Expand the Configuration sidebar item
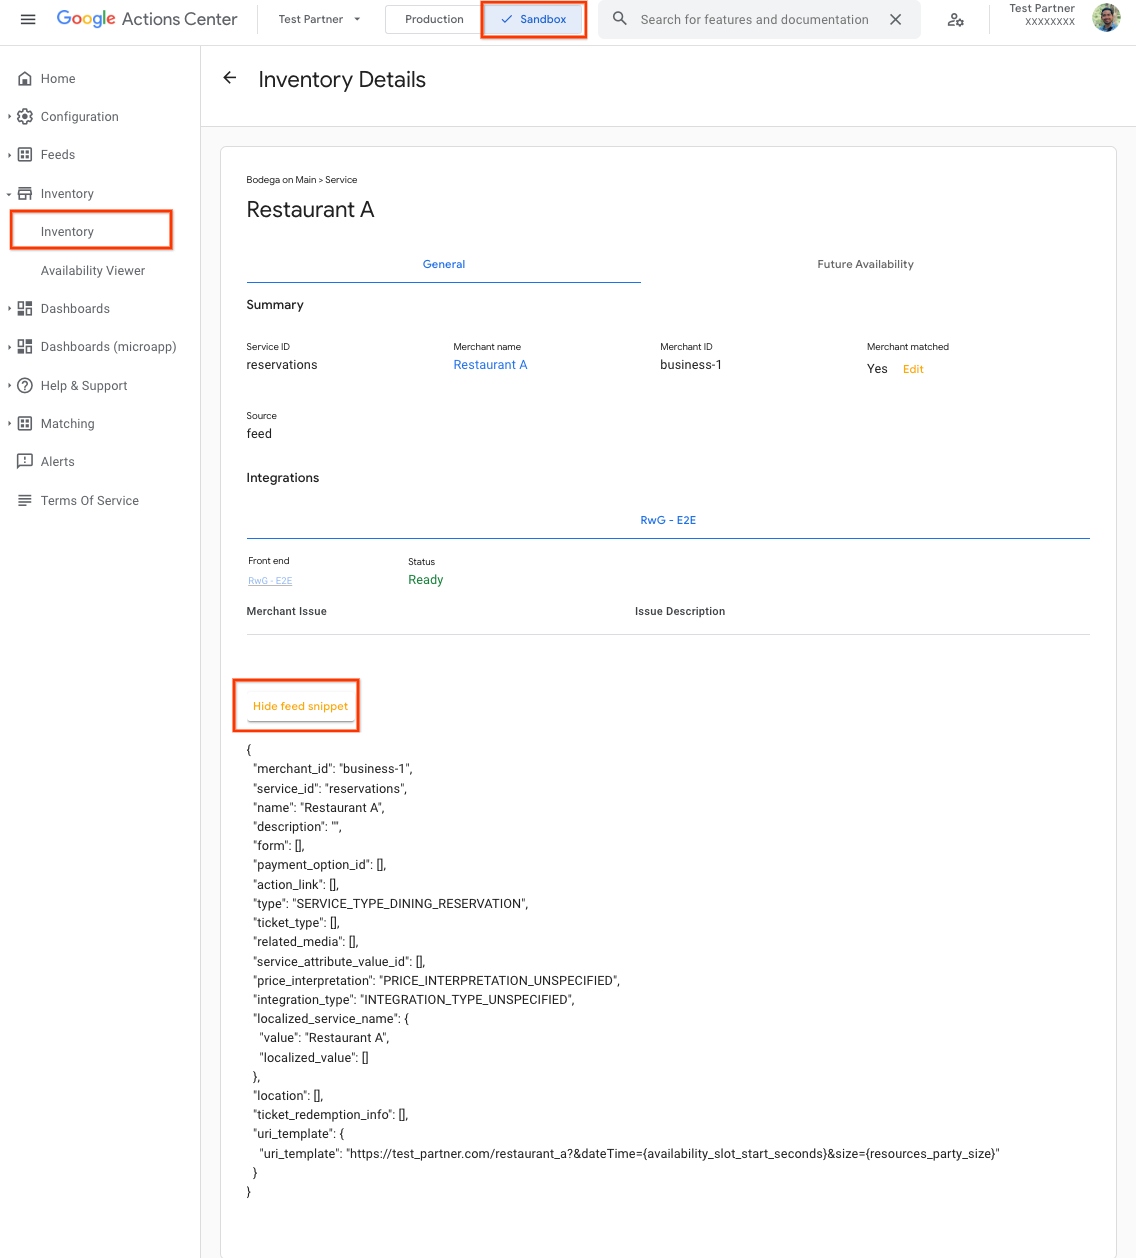The width and height of the screenshot is (1140, 1258). pyautogui.click(x=78, y=116)
